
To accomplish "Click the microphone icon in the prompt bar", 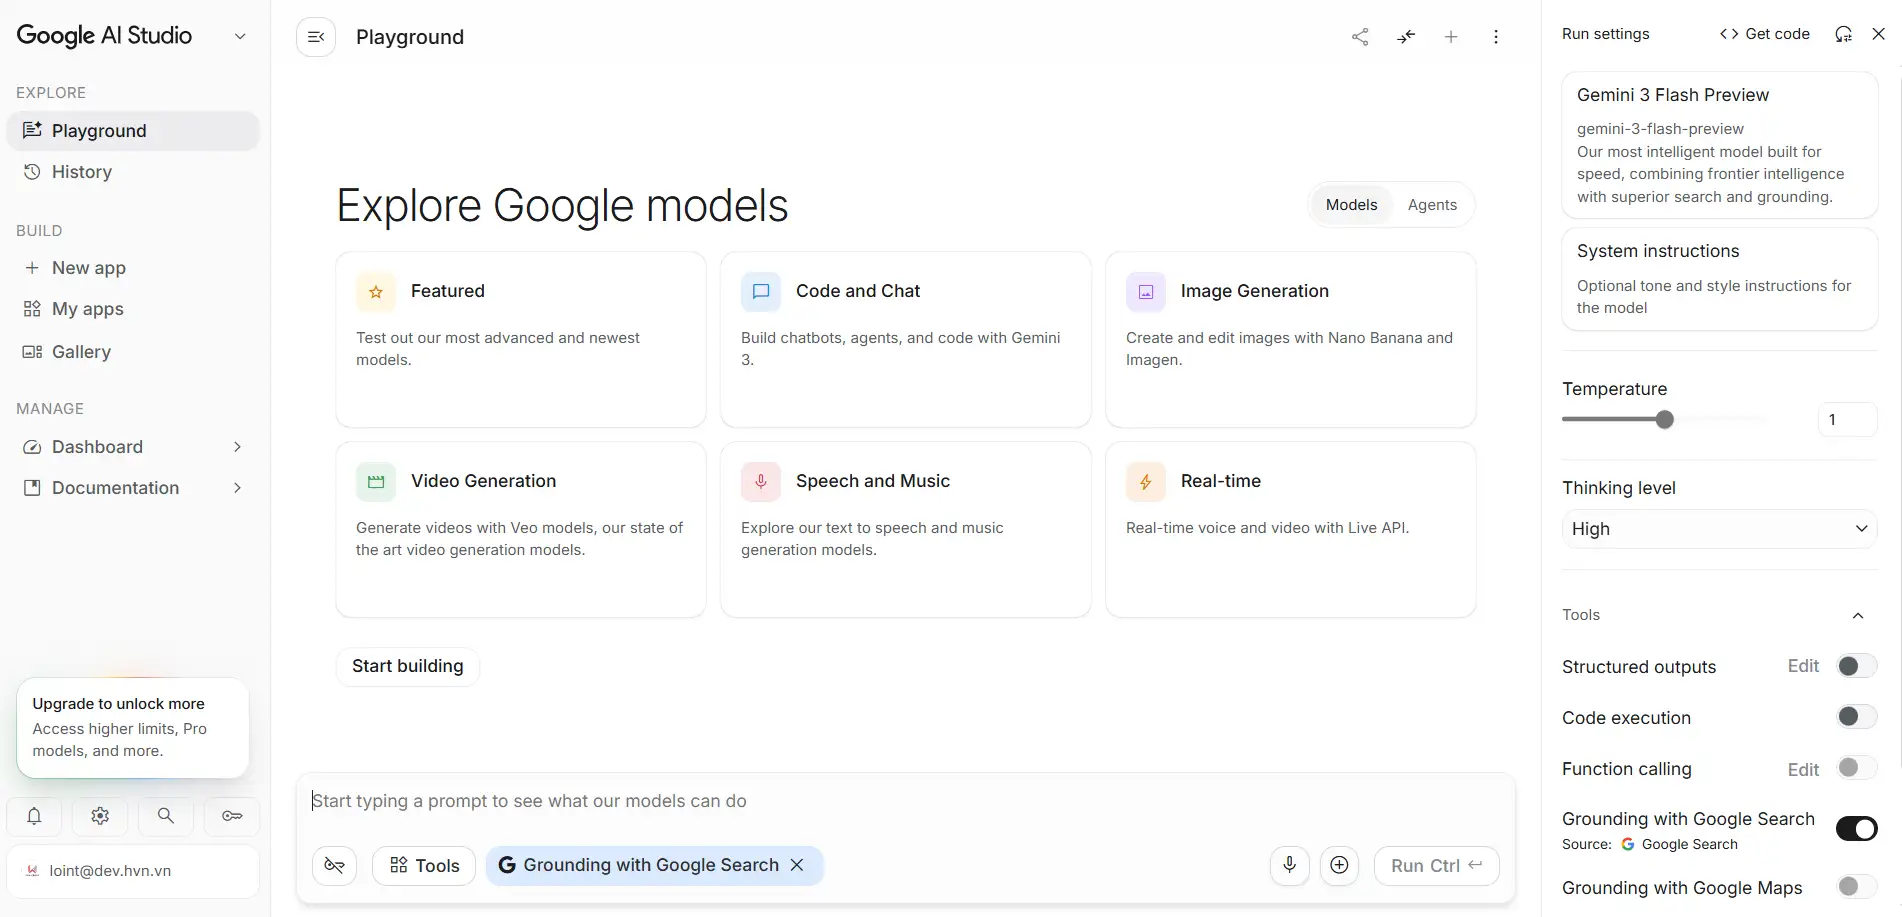I will pyautogui.click(x=1290, y=865).
